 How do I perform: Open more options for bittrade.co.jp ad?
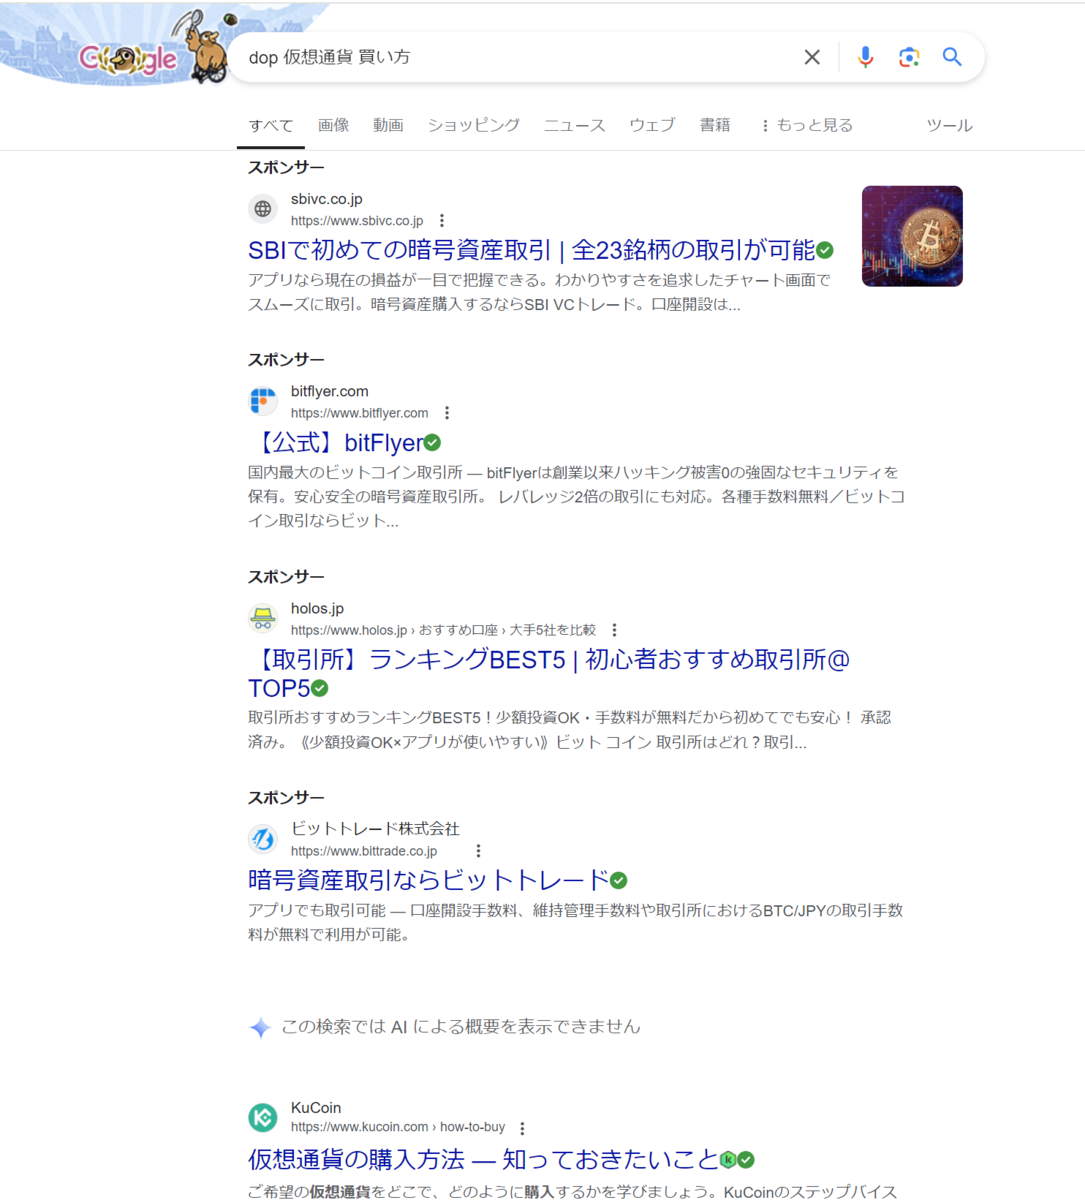[x=478, y=851]
